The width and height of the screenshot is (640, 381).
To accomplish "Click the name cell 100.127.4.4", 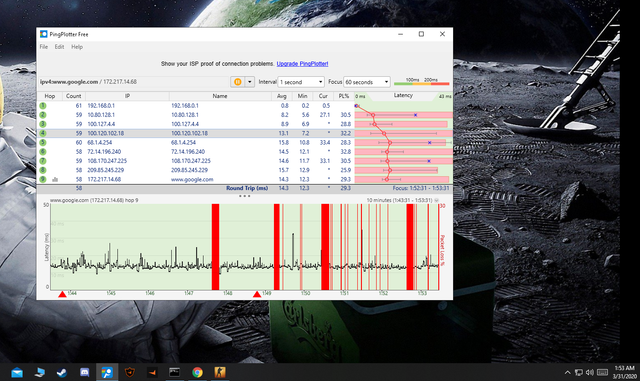I will 184,124.
